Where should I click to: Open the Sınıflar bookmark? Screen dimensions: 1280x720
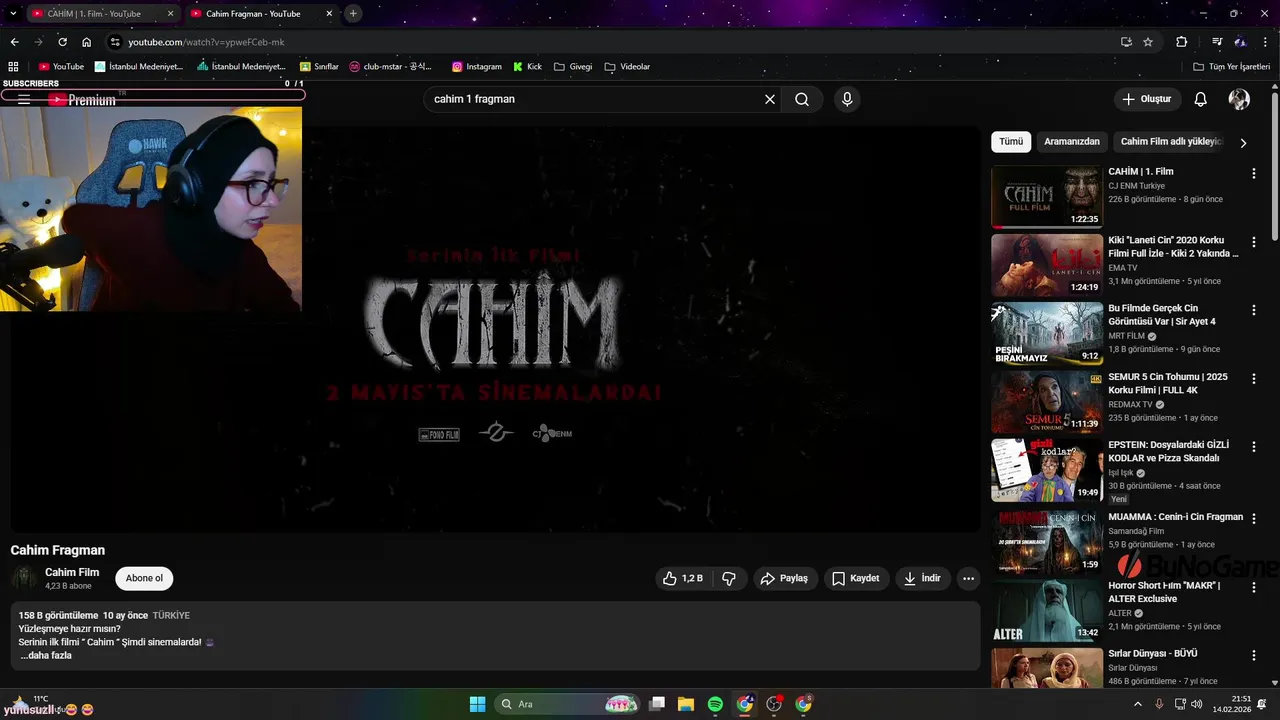pyautogui.click(x=319, y=67)
